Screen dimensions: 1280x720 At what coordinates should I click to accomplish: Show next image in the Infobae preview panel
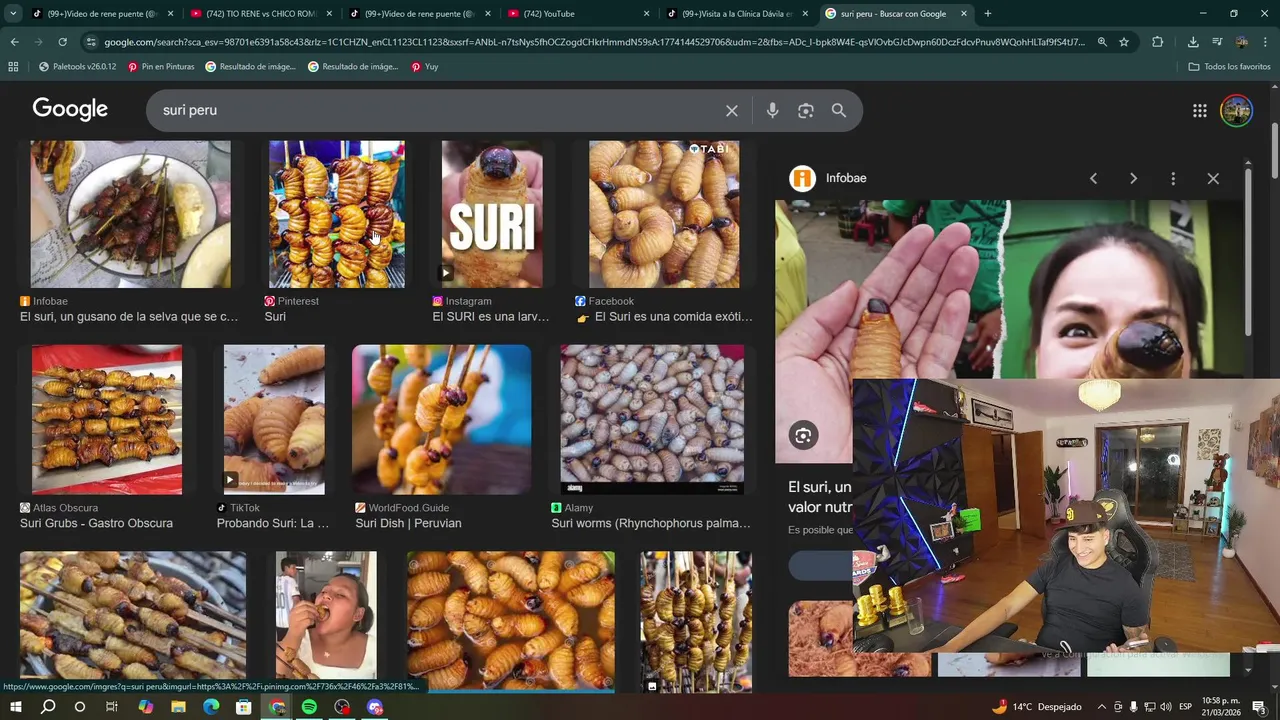coord(1133,178)
